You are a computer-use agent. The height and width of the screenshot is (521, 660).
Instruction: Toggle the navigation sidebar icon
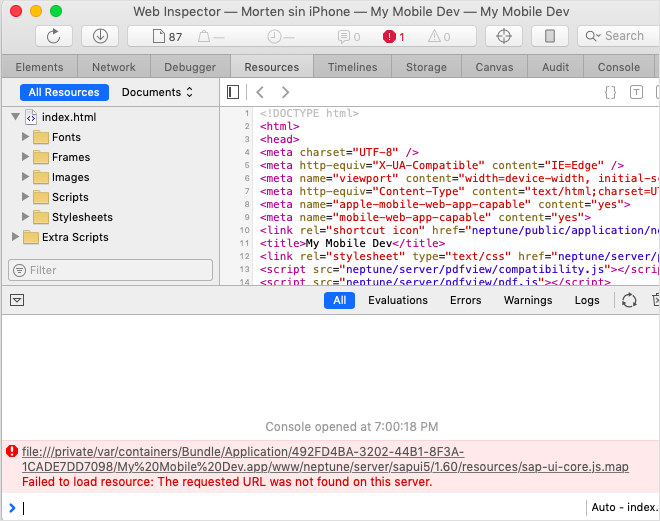pos(233,92)
